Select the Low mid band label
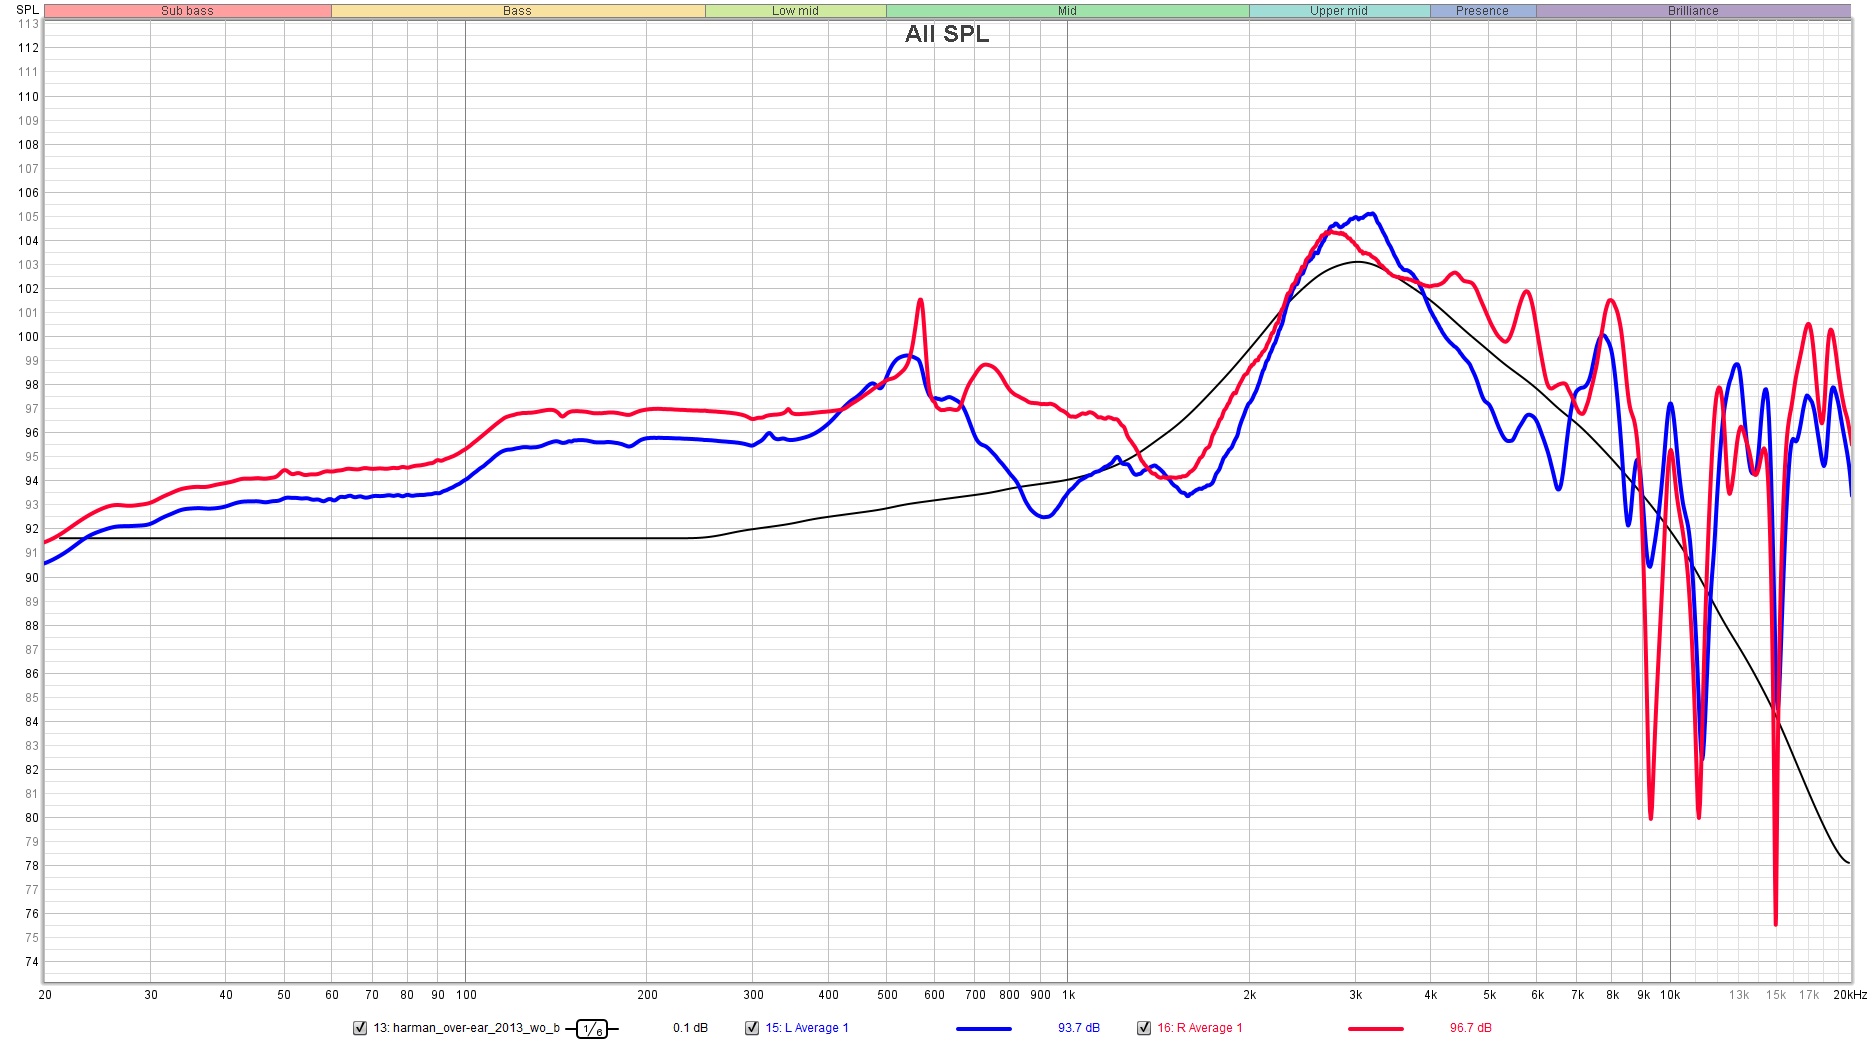 click(796, 11)
